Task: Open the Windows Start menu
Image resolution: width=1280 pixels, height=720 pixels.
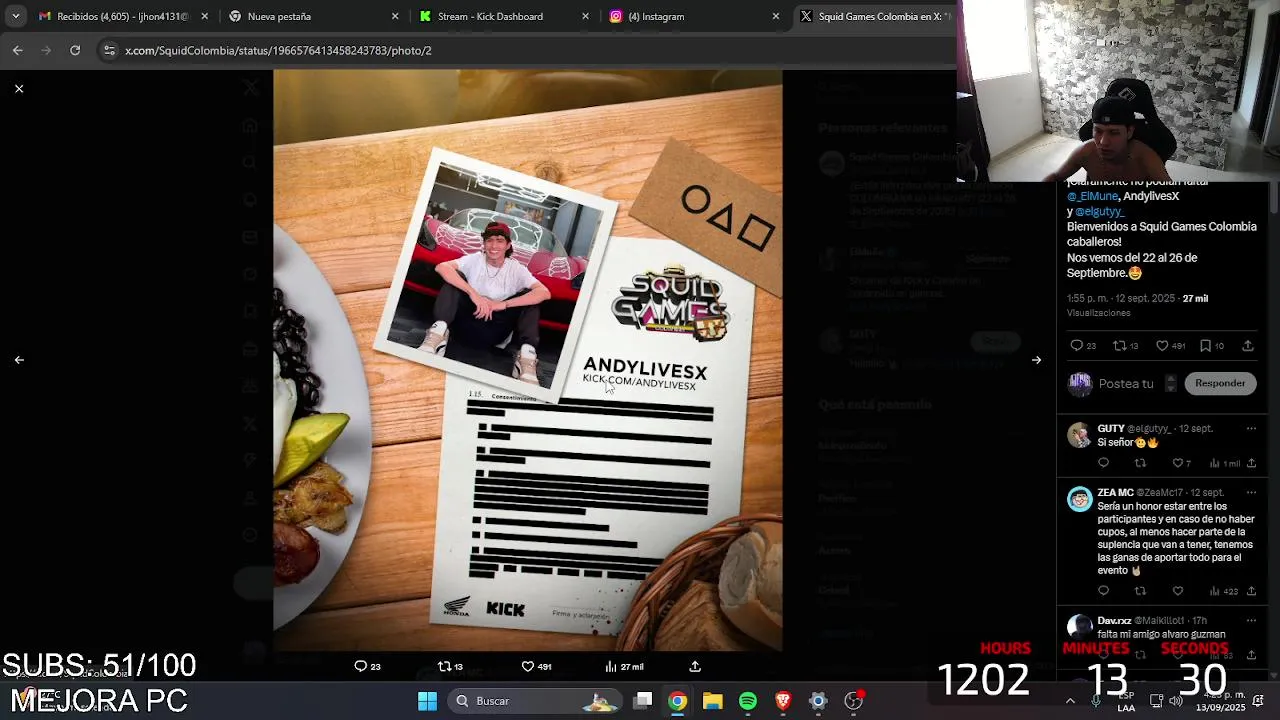Action: [x=427, y=701]
